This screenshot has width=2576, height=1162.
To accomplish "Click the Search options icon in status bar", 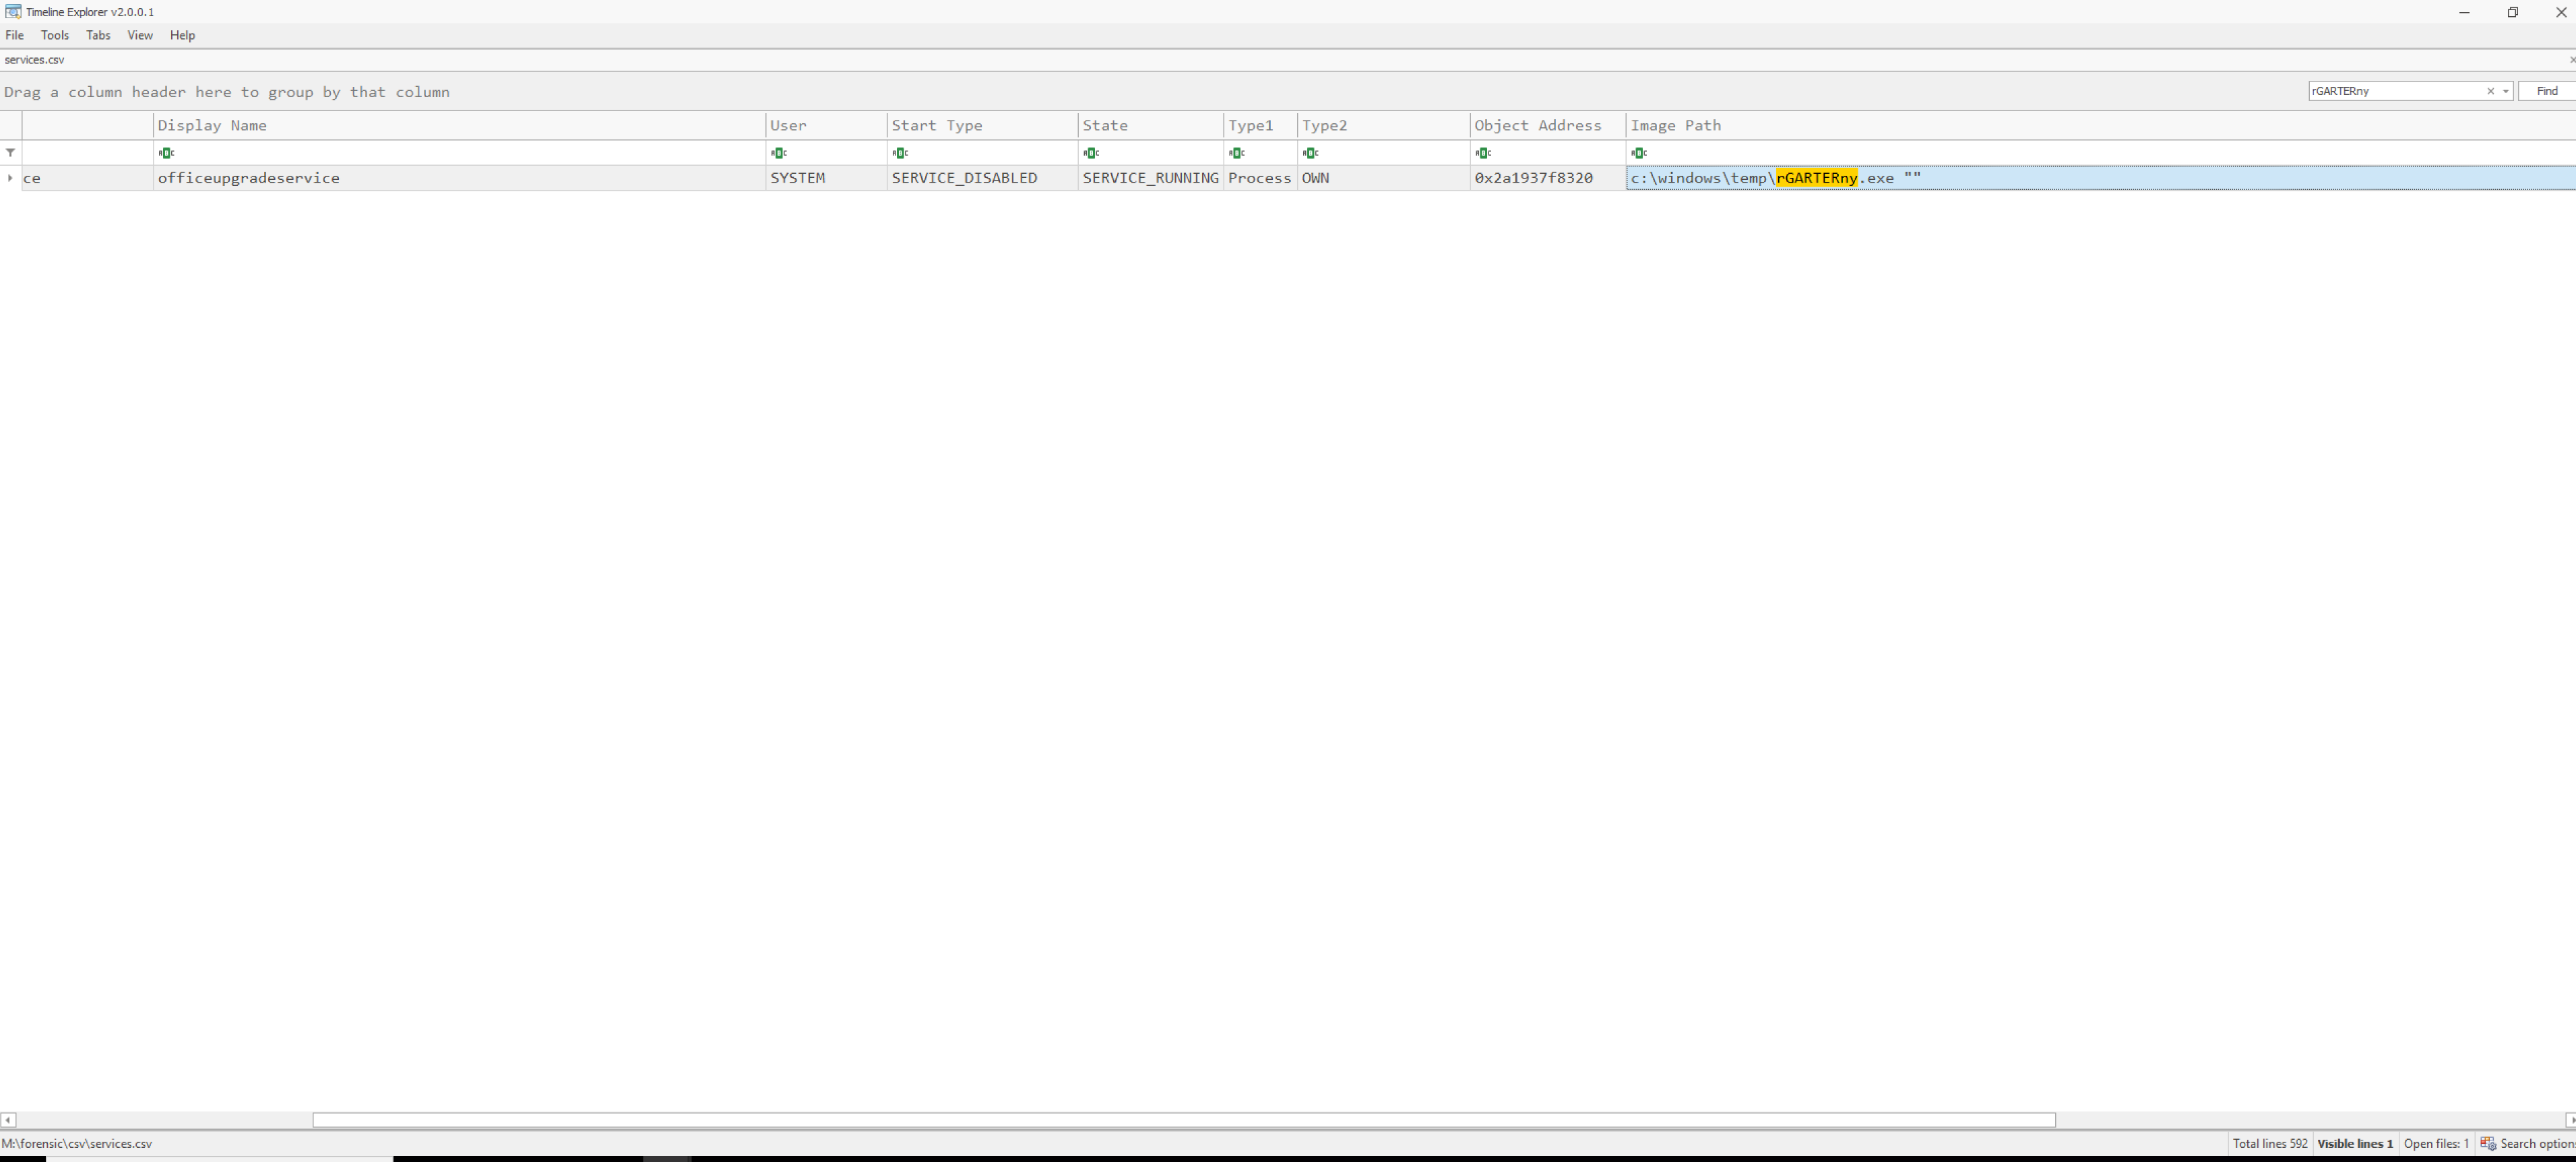I will point(2488,1143).
